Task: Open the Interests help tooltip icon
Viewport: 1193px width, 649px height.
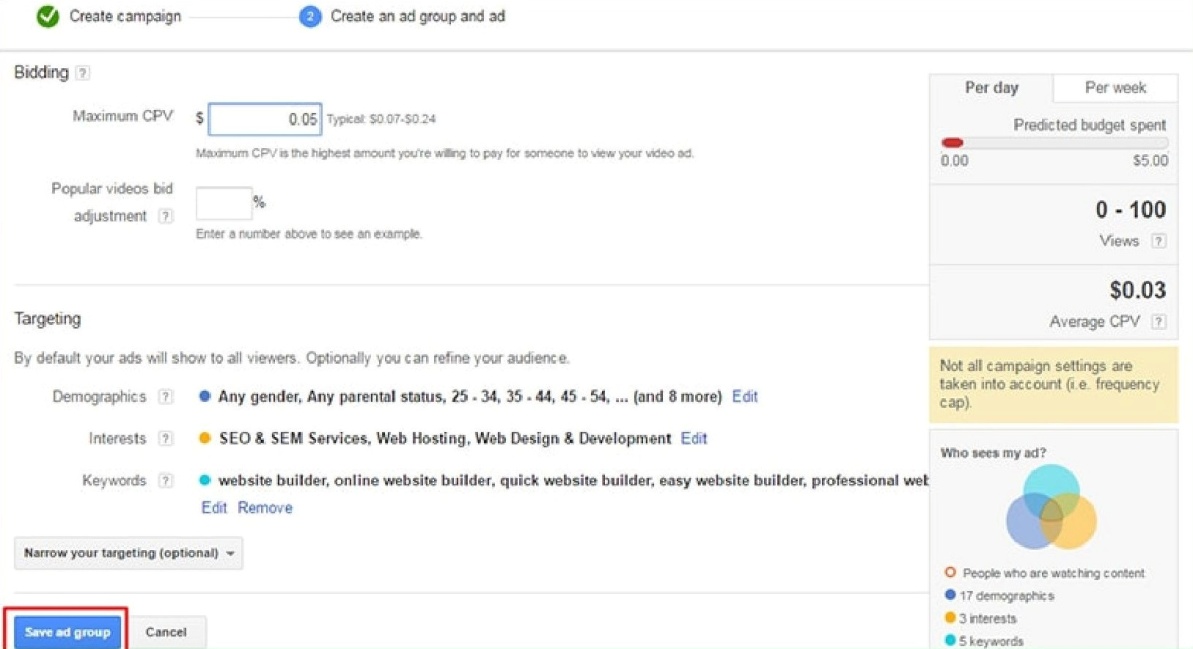Action: pyautogui.click(x=165, y=439)
